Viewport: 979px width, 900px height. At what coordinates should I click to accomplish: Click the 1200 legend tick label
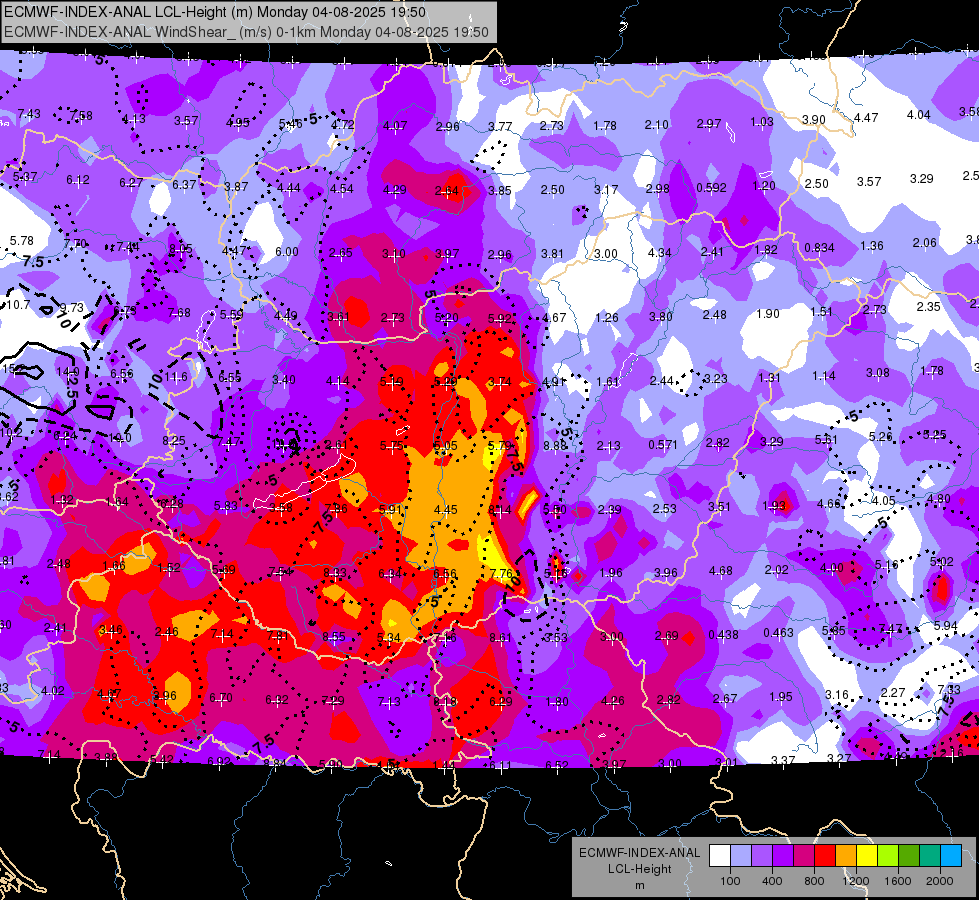tap(855, 881)
